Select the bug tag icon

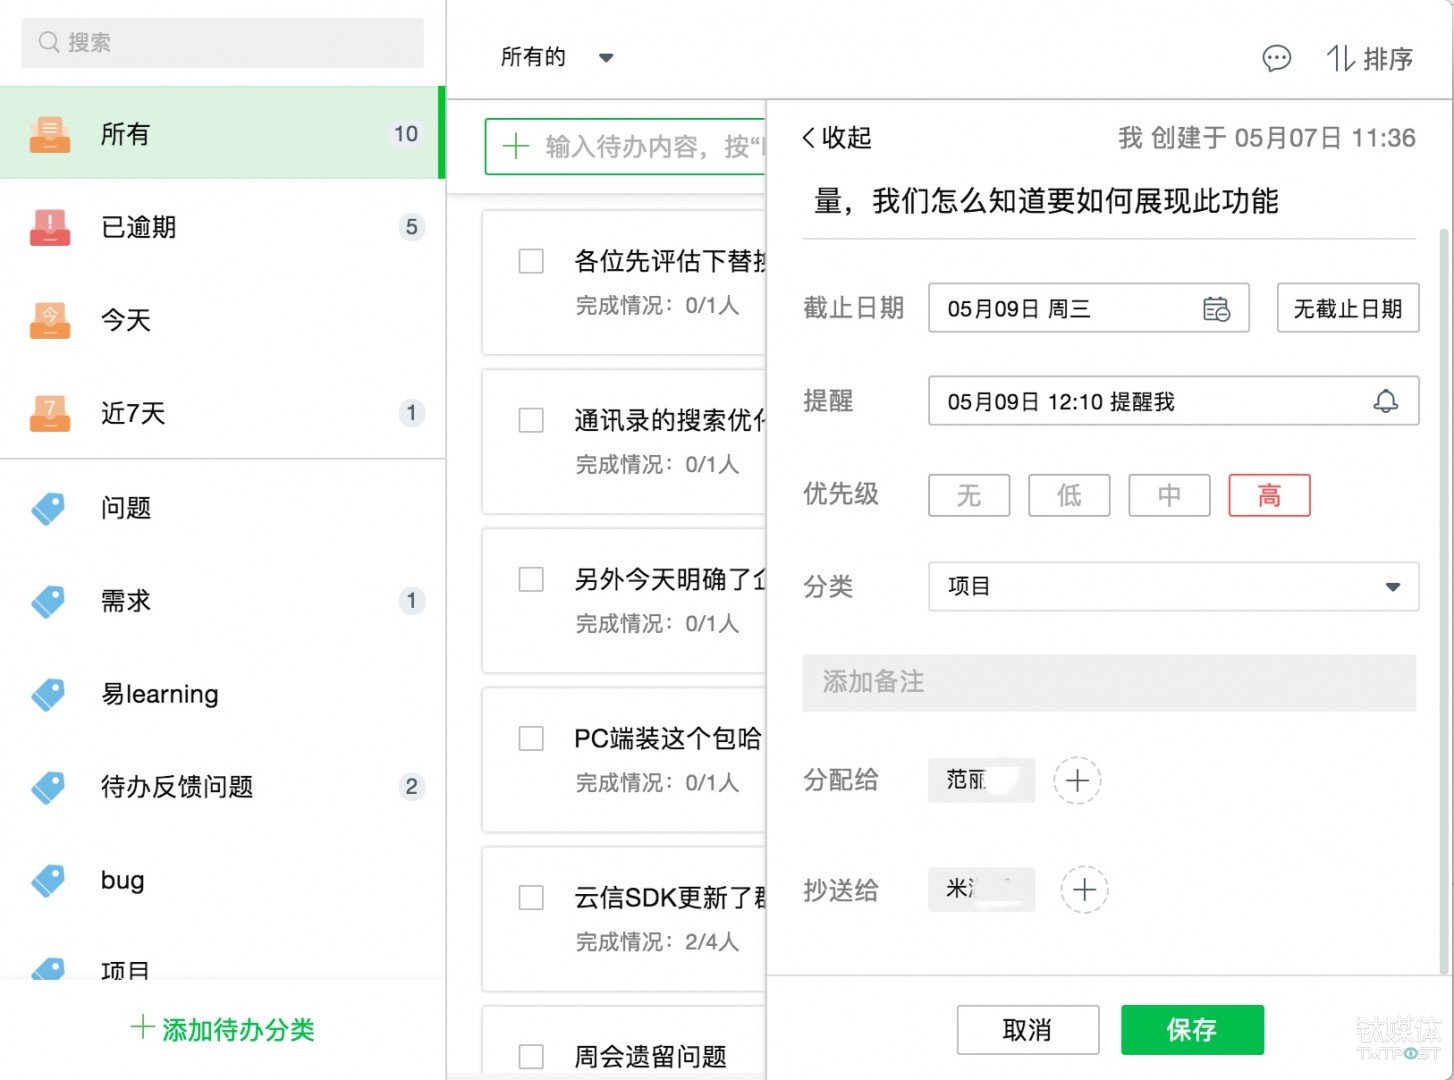pos(49,880)
